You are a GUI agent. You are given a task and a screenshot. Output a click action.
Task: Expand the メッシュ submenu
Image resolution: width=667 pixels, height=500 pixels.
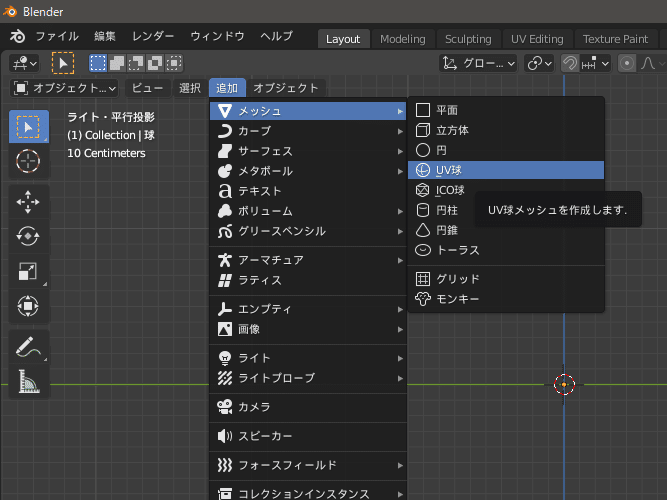coord(308,111)
